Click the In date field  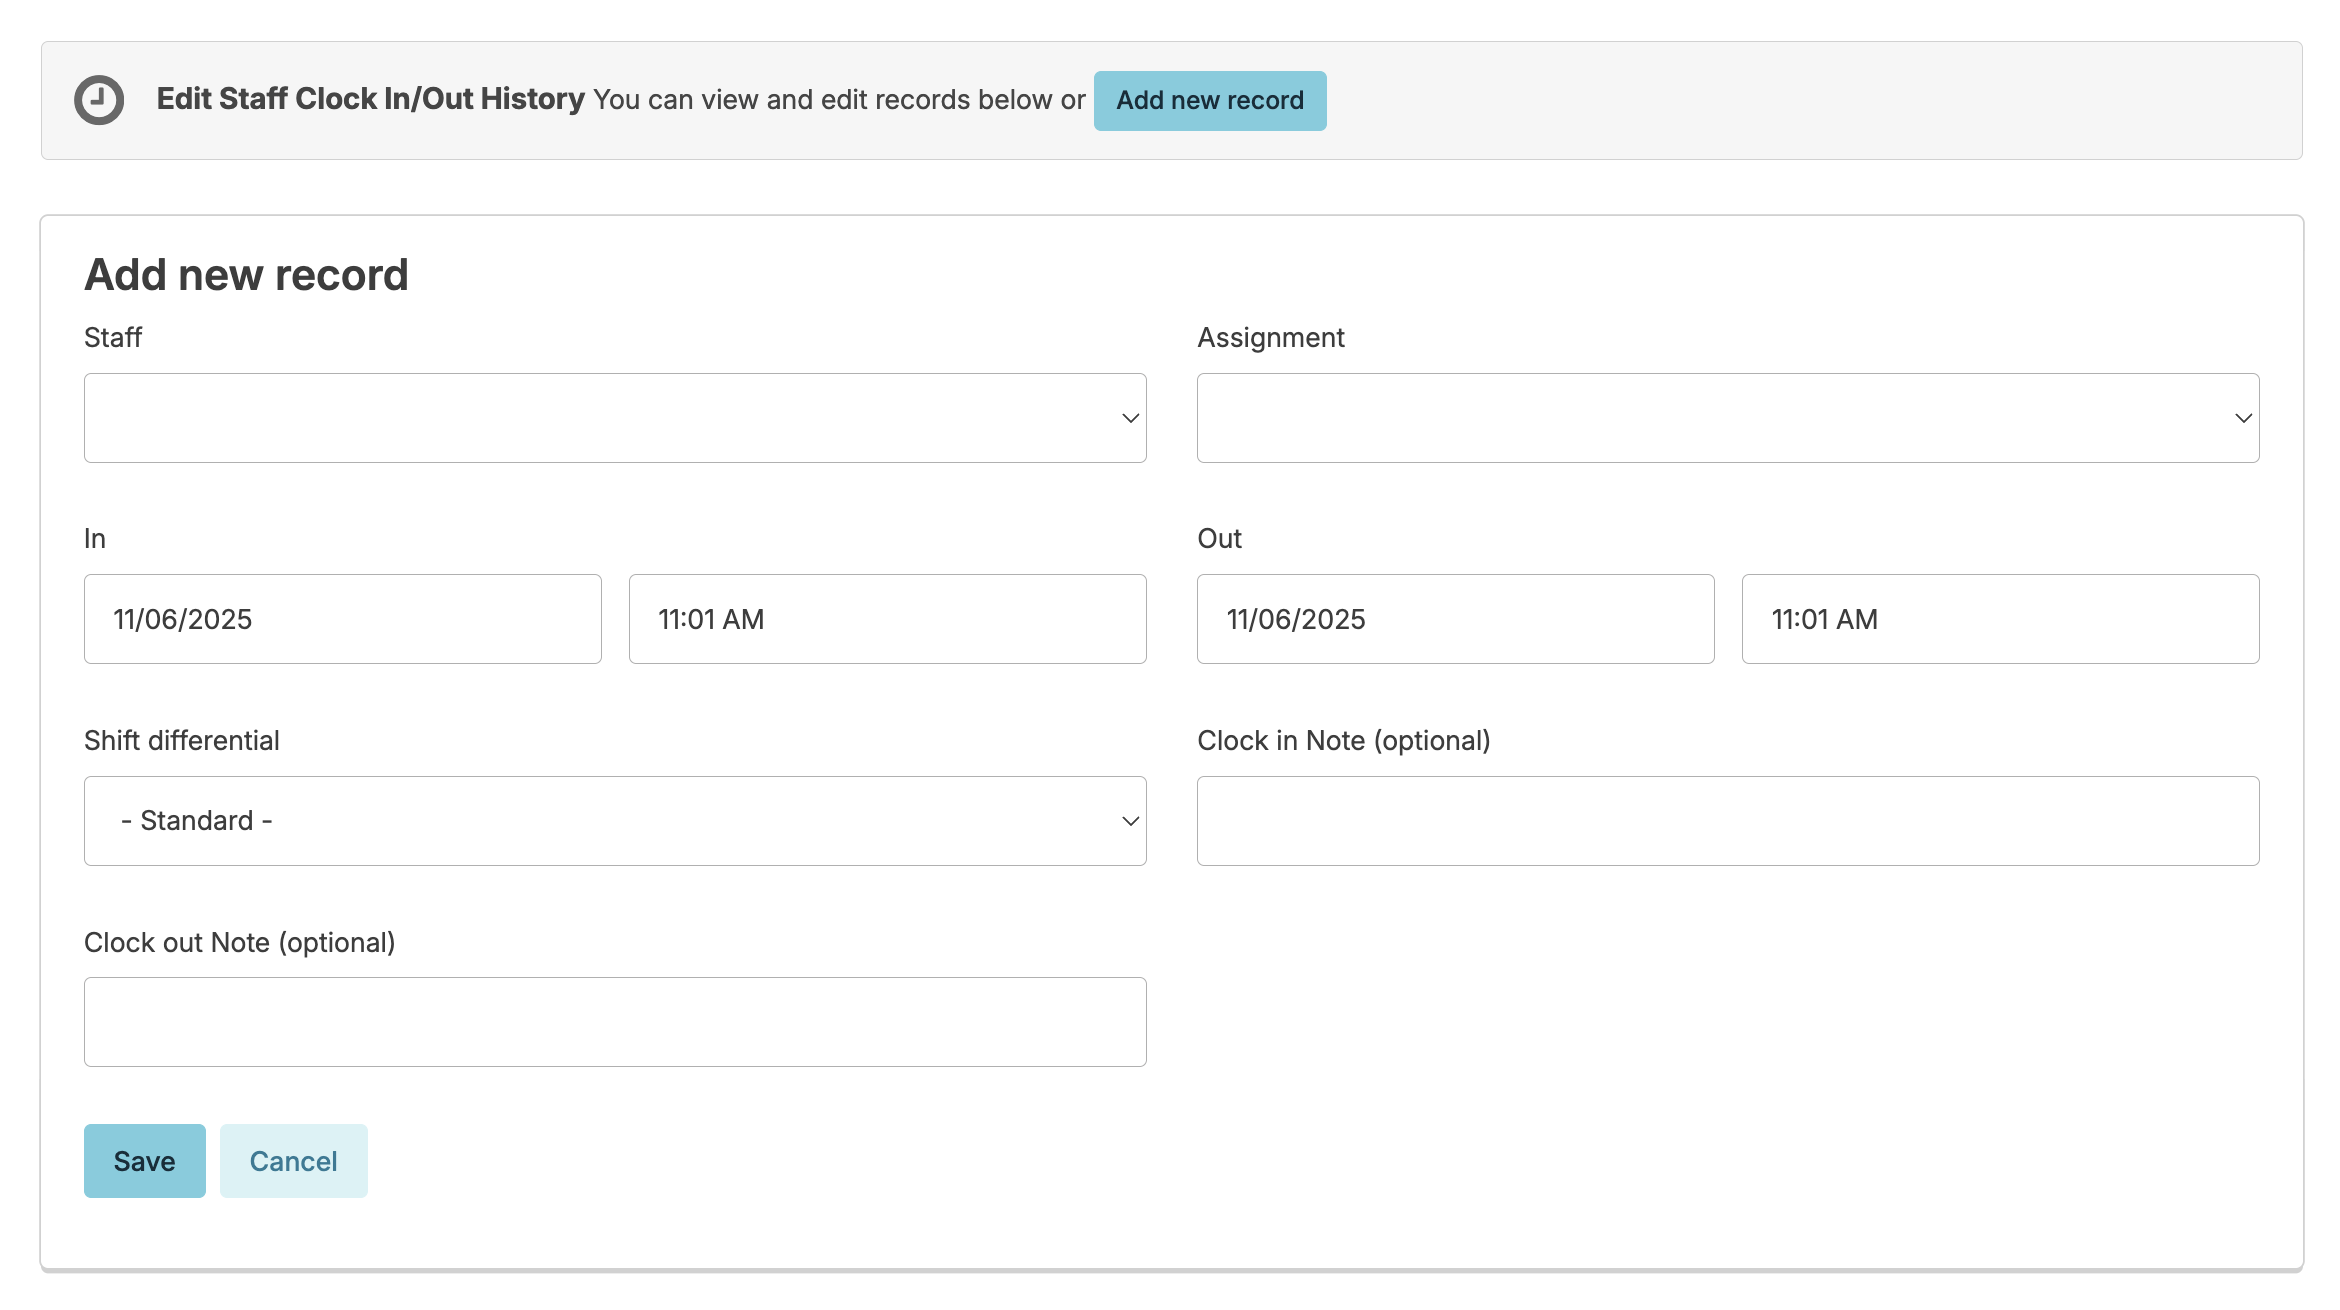point(342,619)
